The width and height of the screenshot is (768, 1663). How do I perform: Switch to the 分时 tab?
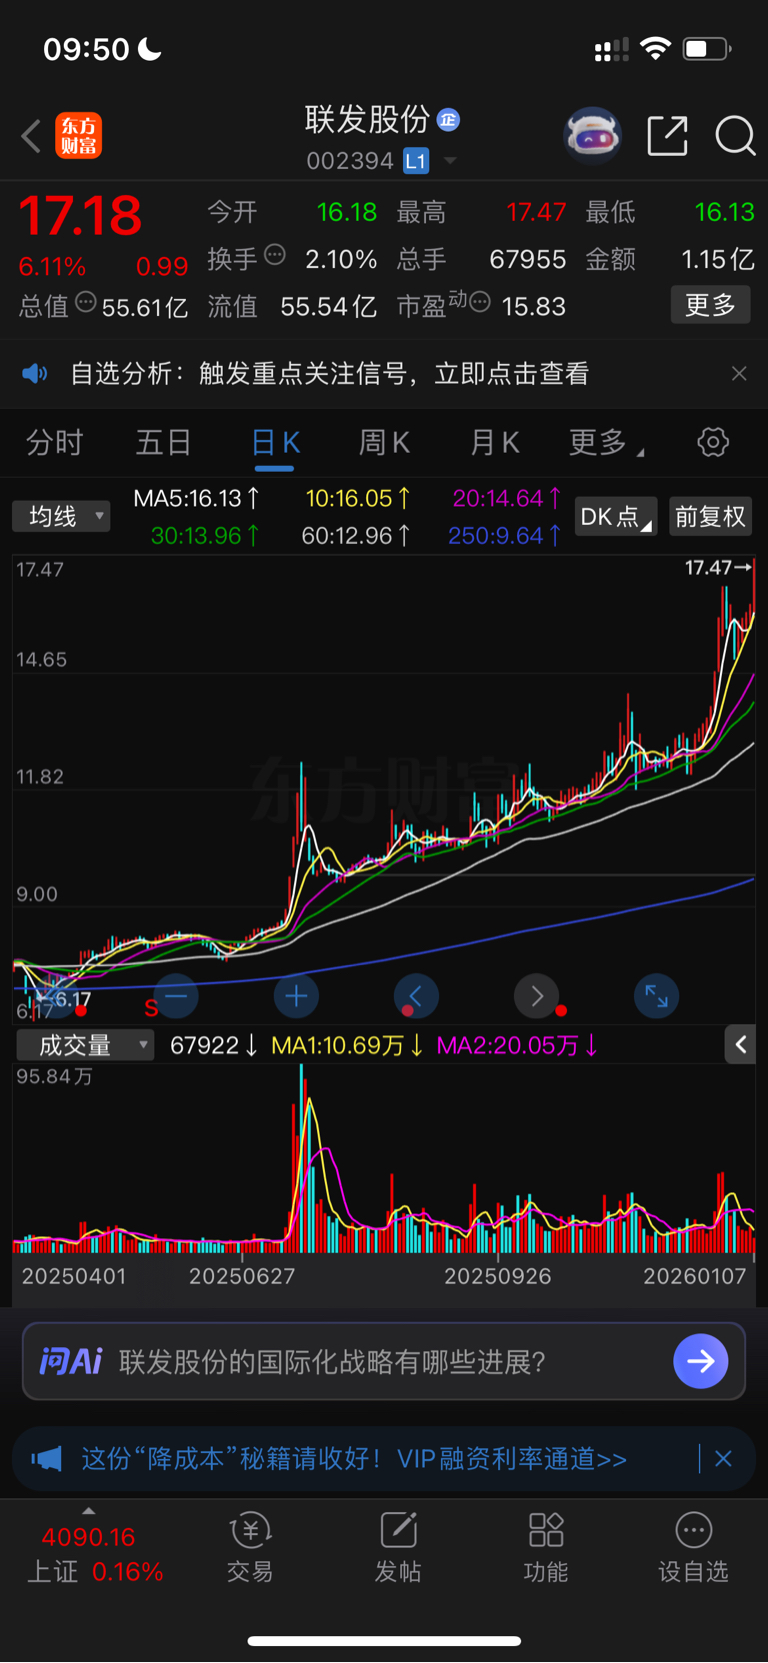[54, 442]
